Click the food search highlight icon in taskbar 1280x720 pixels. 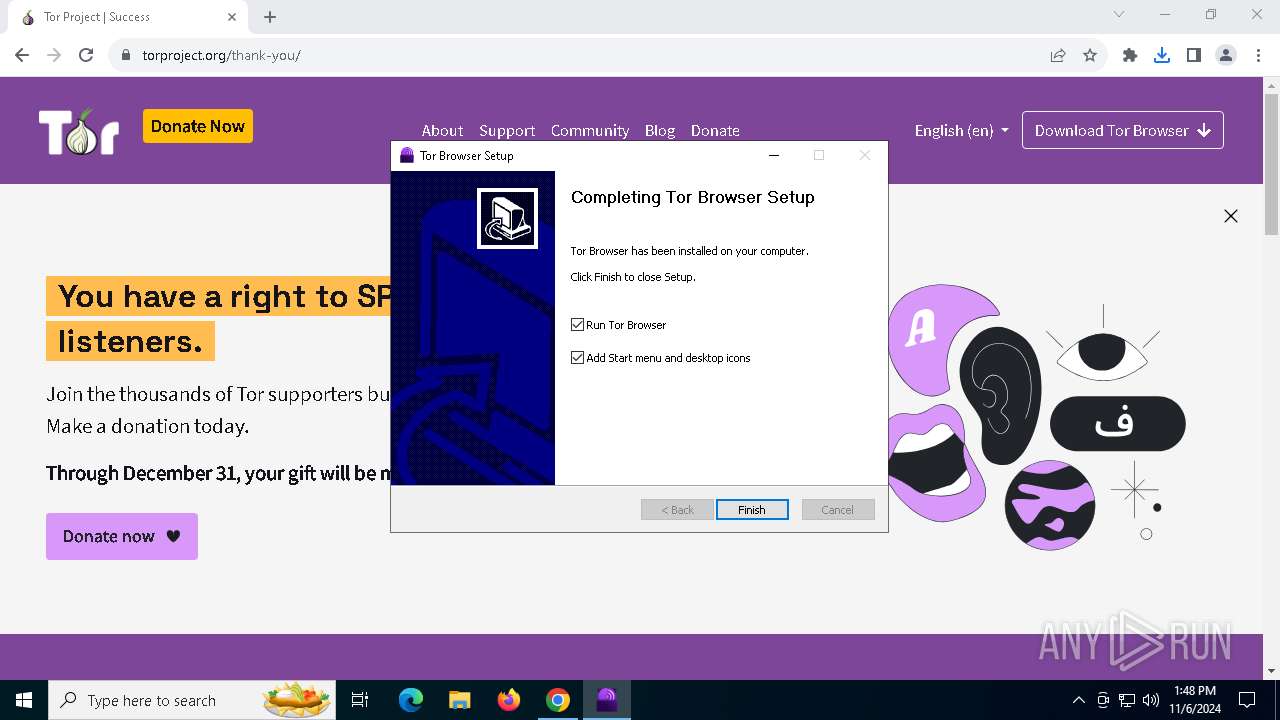[x=297, y=700]
